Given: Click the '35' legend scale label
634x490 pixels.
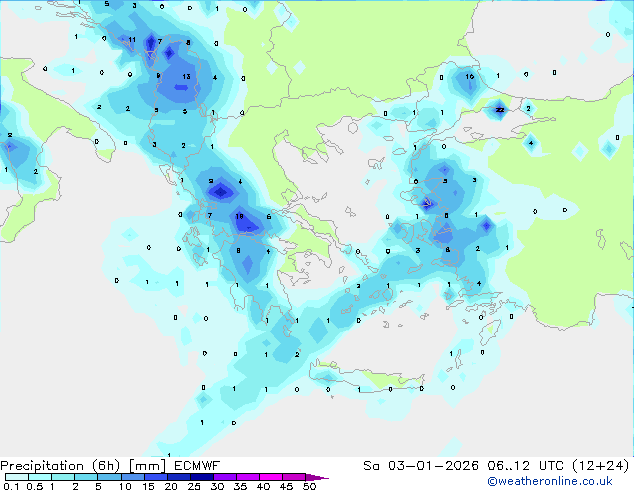Looking at the screenshot, I should click(x=240, y=486).
